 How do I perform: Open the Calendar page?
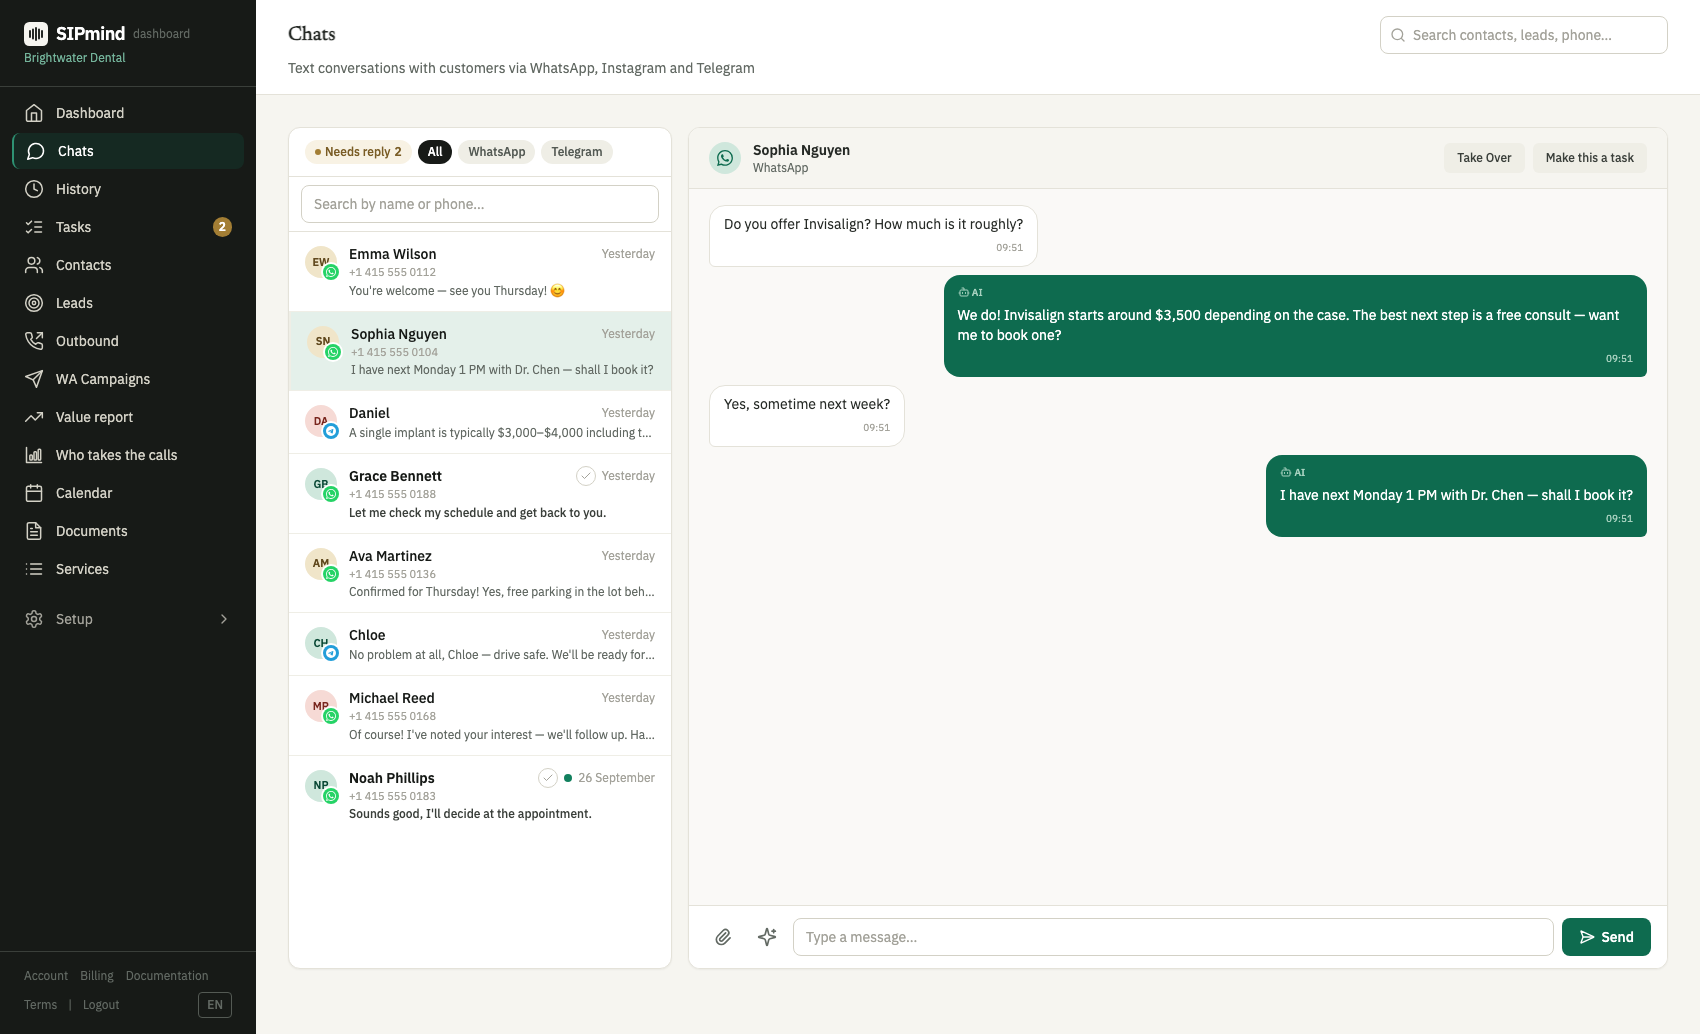point(128,493)
